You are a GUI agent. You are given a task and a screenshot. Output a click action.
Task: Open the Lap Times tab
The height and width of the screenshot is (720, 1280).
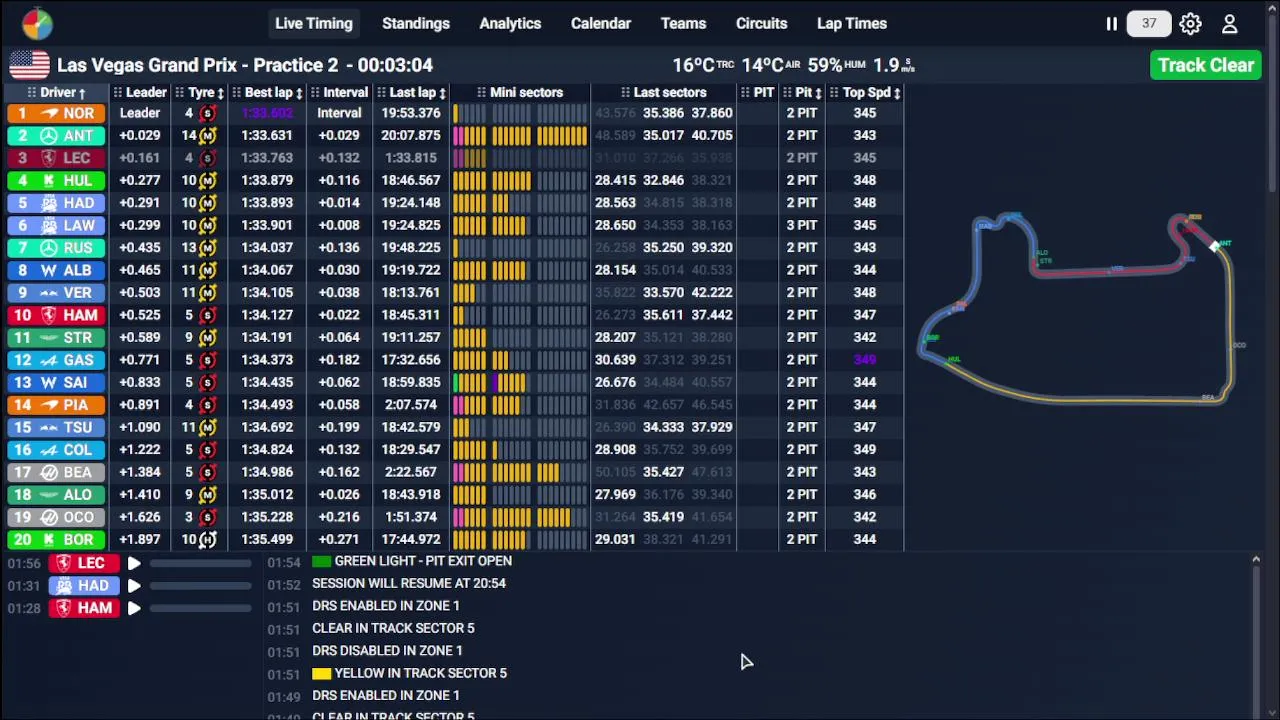pos(852,23)
